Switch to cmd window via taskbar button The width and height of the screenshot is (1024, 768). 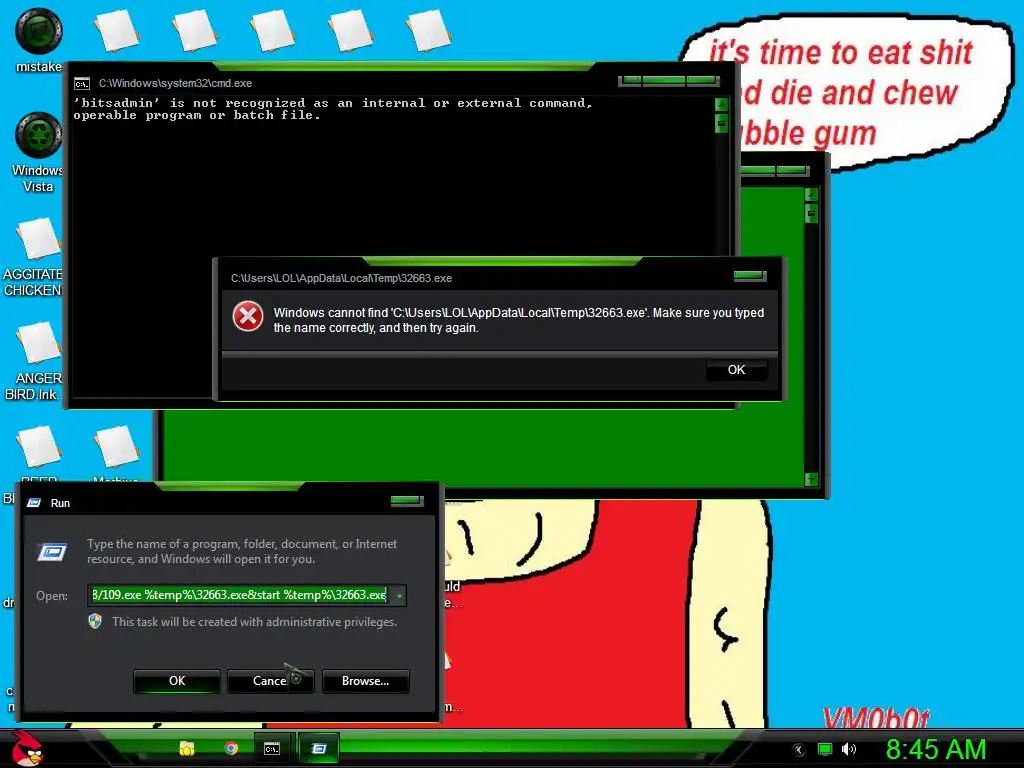point(272,748)
